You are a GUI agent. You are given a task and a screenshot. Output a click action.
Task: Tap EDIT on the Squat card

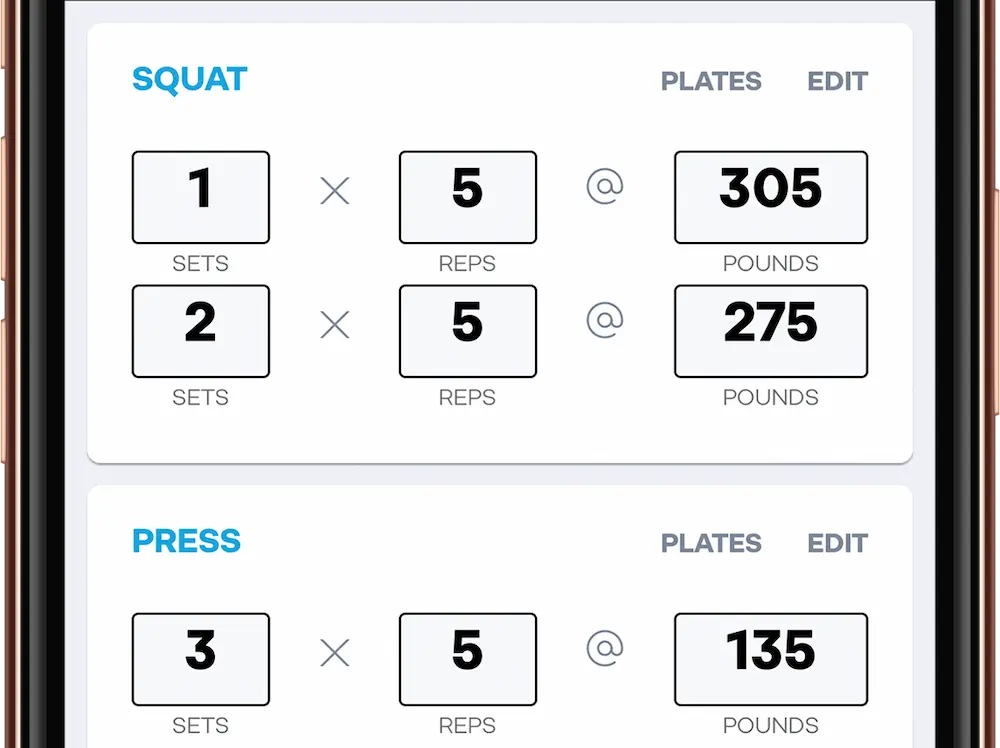point(837,81)
